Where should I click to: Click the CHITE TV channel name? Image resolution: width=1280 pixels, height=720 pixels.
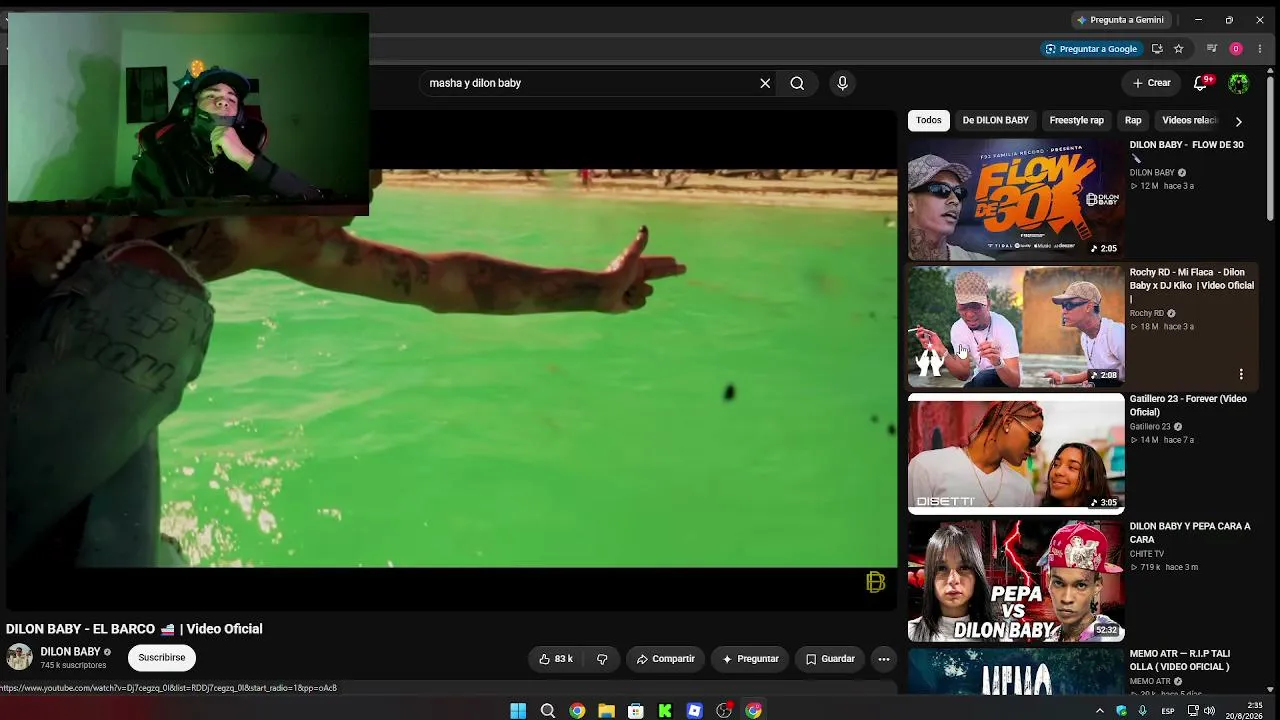[x=1147, y=554]
